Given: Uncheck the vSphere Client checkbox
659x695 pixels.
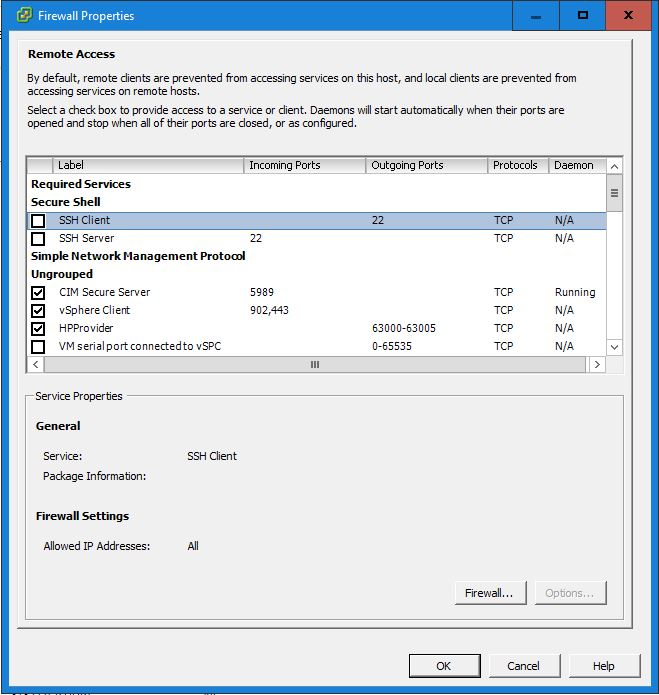Looking at the screenshot, I should (38, 311).
